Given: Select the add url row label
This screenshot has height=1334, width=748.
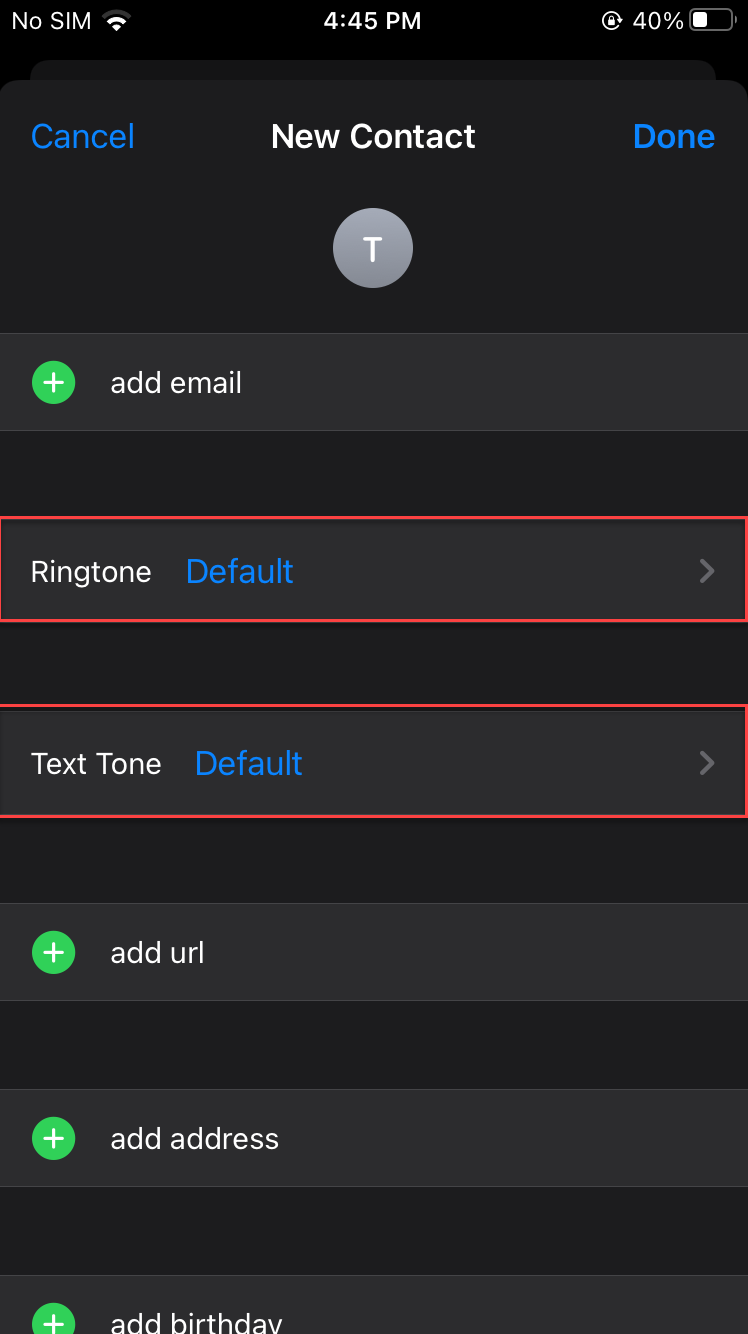Looking at the screenshot, I should pyautogui.click(x=157, y=952).
